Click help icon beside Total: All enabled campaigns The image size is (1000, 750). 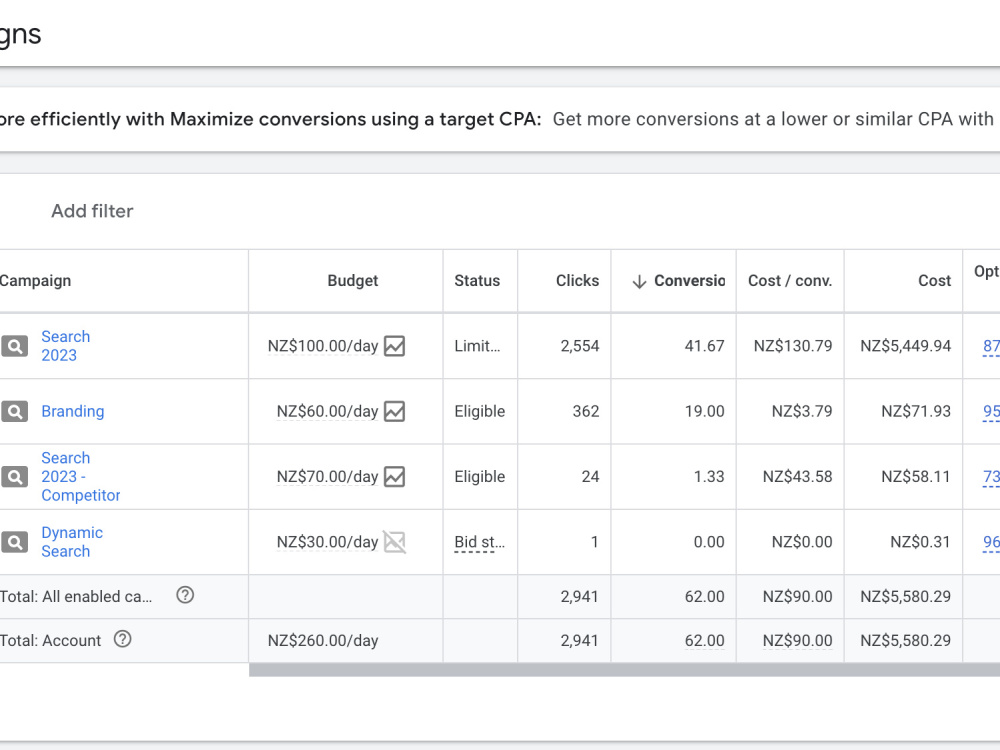click(x=185, y=595)
